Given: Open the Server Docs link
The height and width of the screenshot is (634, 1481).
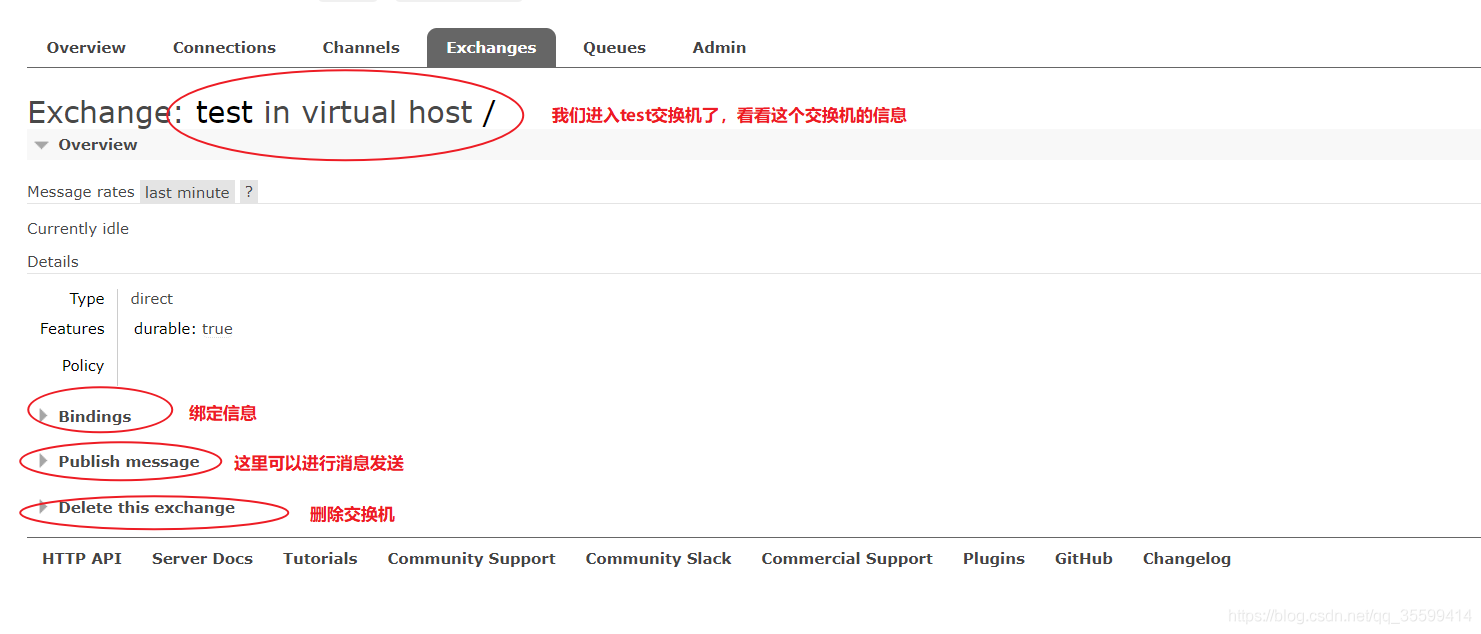Looking at the screenshot, I should coord(202,559).
